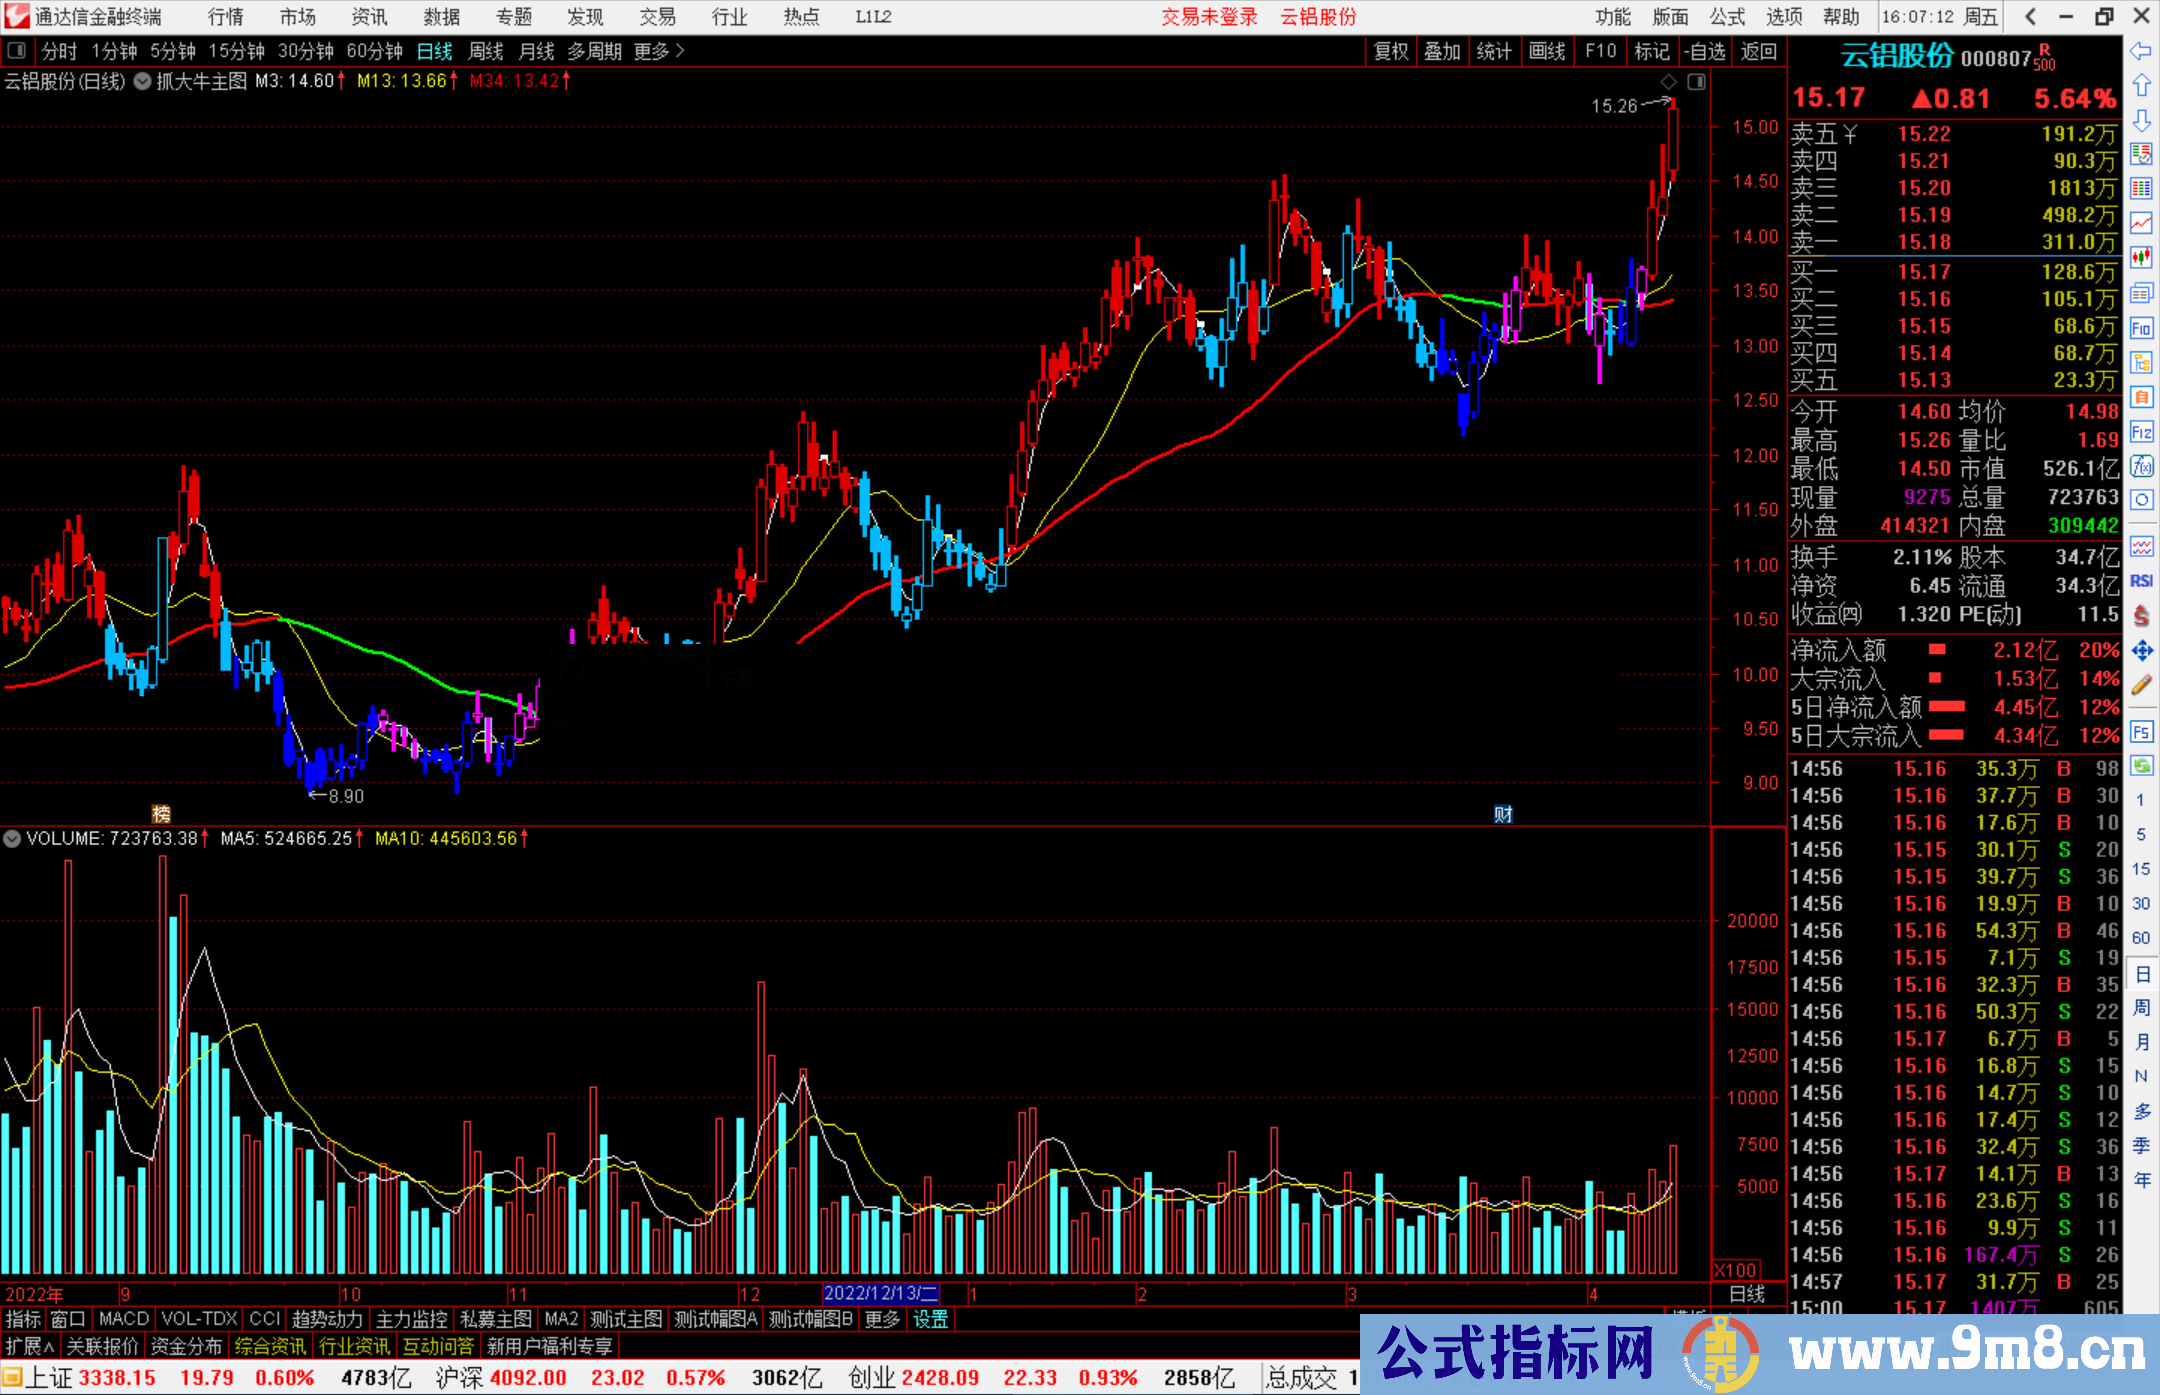
Task: Click the f(x) formula sidebar icon
Action: click(x=2141, y=466)
